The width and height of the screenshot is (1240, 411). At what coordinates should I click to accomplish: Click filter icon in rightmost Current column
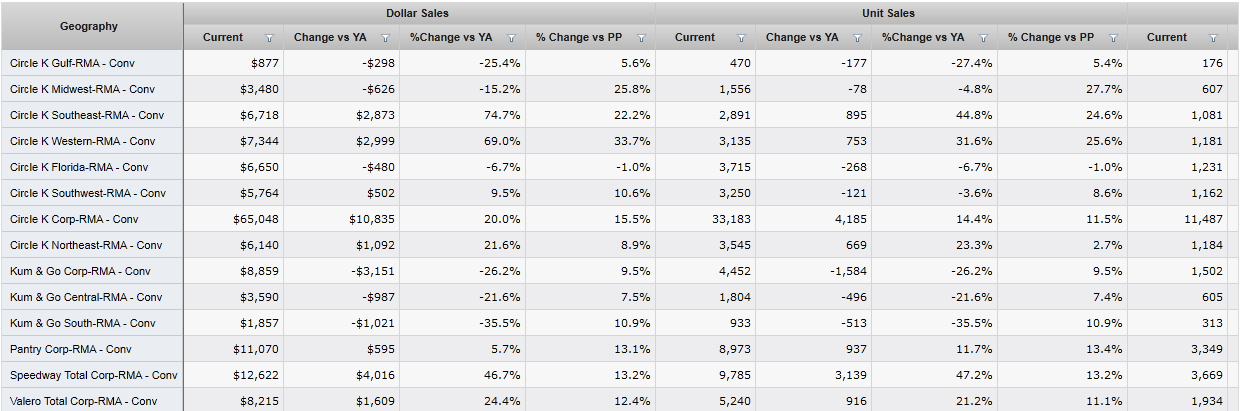[1213, 38]
